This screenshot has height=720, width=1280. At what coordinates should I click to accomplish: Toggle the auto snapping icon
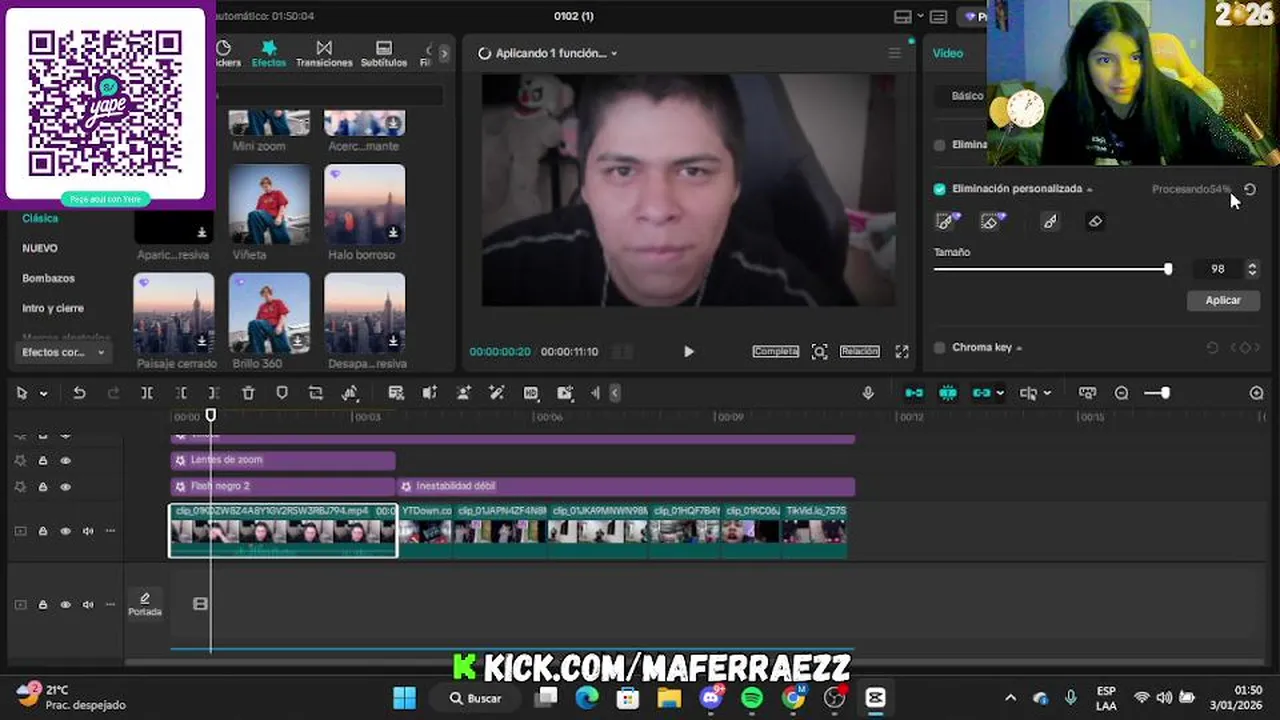click(948, 393)
